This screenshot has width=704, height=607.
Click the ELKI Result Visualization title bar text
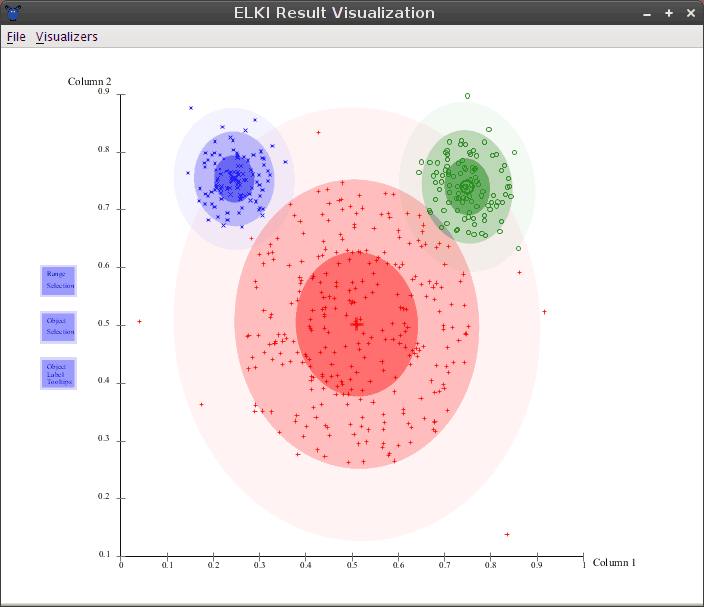(333, 13)
